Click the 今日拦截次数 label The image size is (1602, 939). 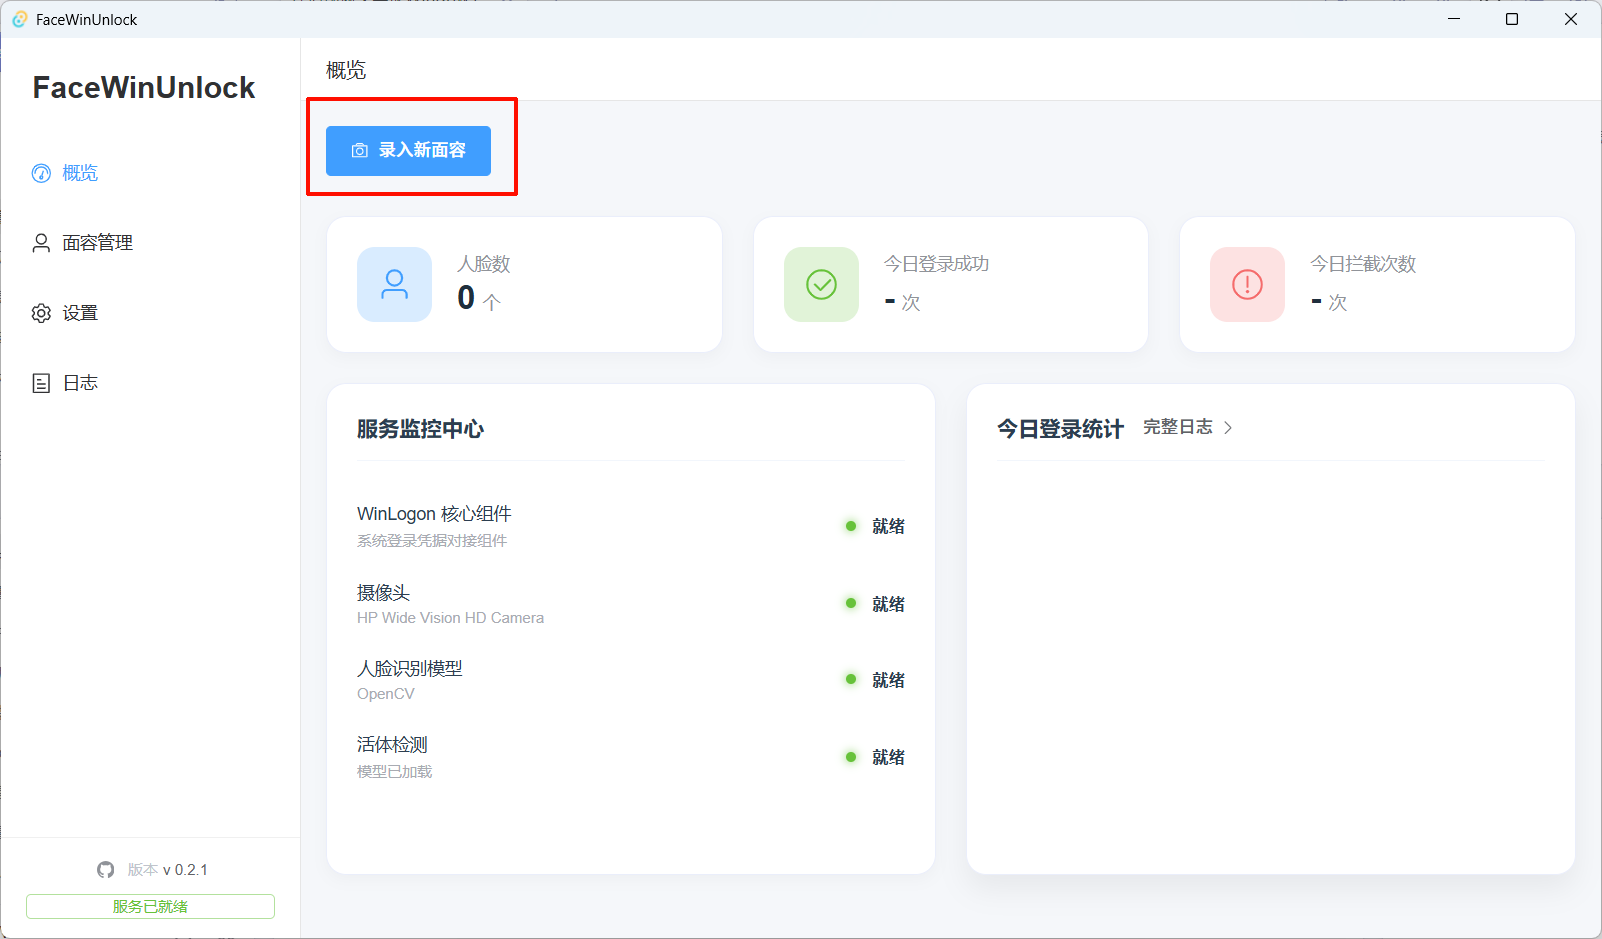1363,264
